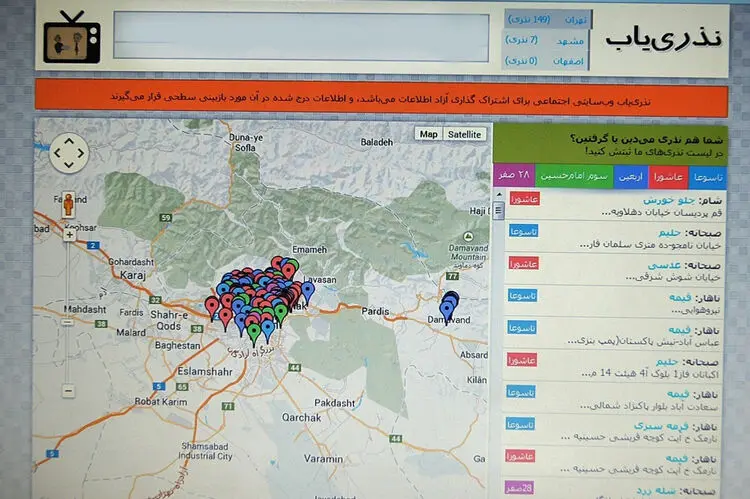
Task: Switch map to Satellite view
Action: [x=464, y=134]
